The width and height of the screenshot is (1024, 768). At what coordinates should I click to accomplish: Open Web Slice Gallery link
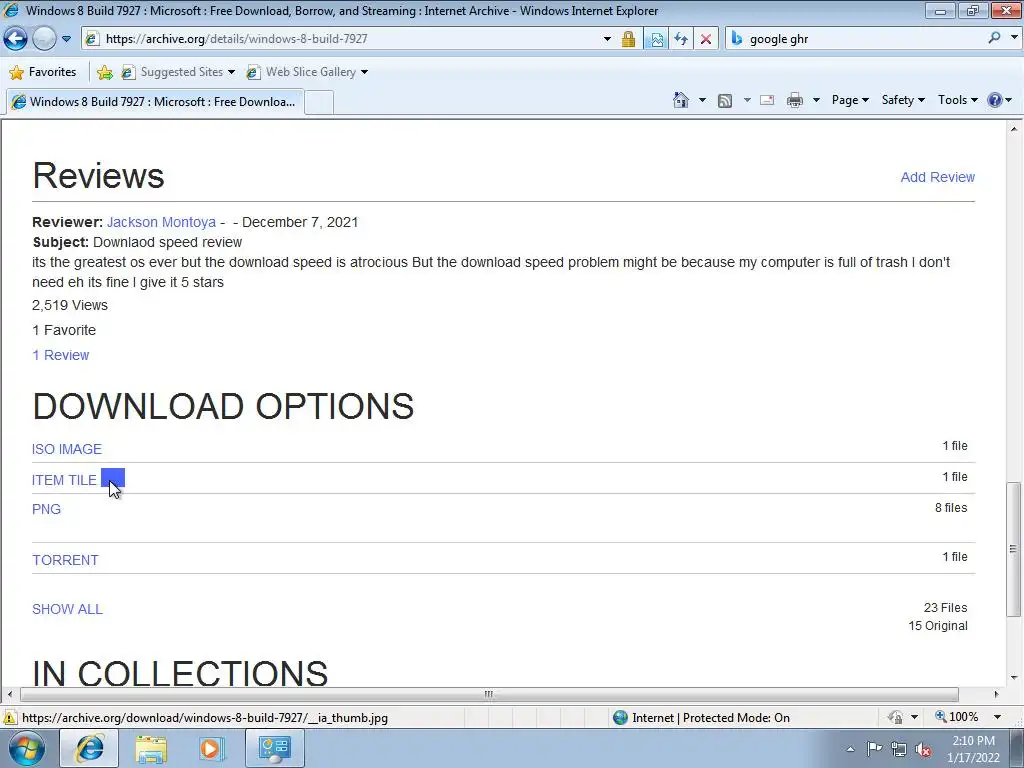306,72
